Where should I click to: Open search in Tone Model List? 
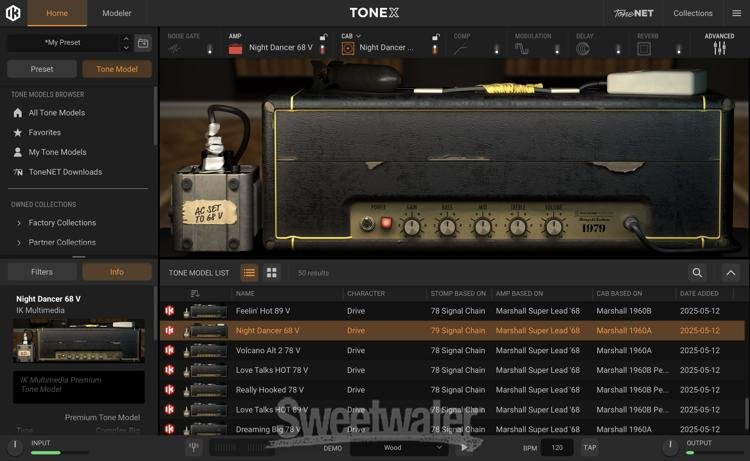tap(697, 273)
